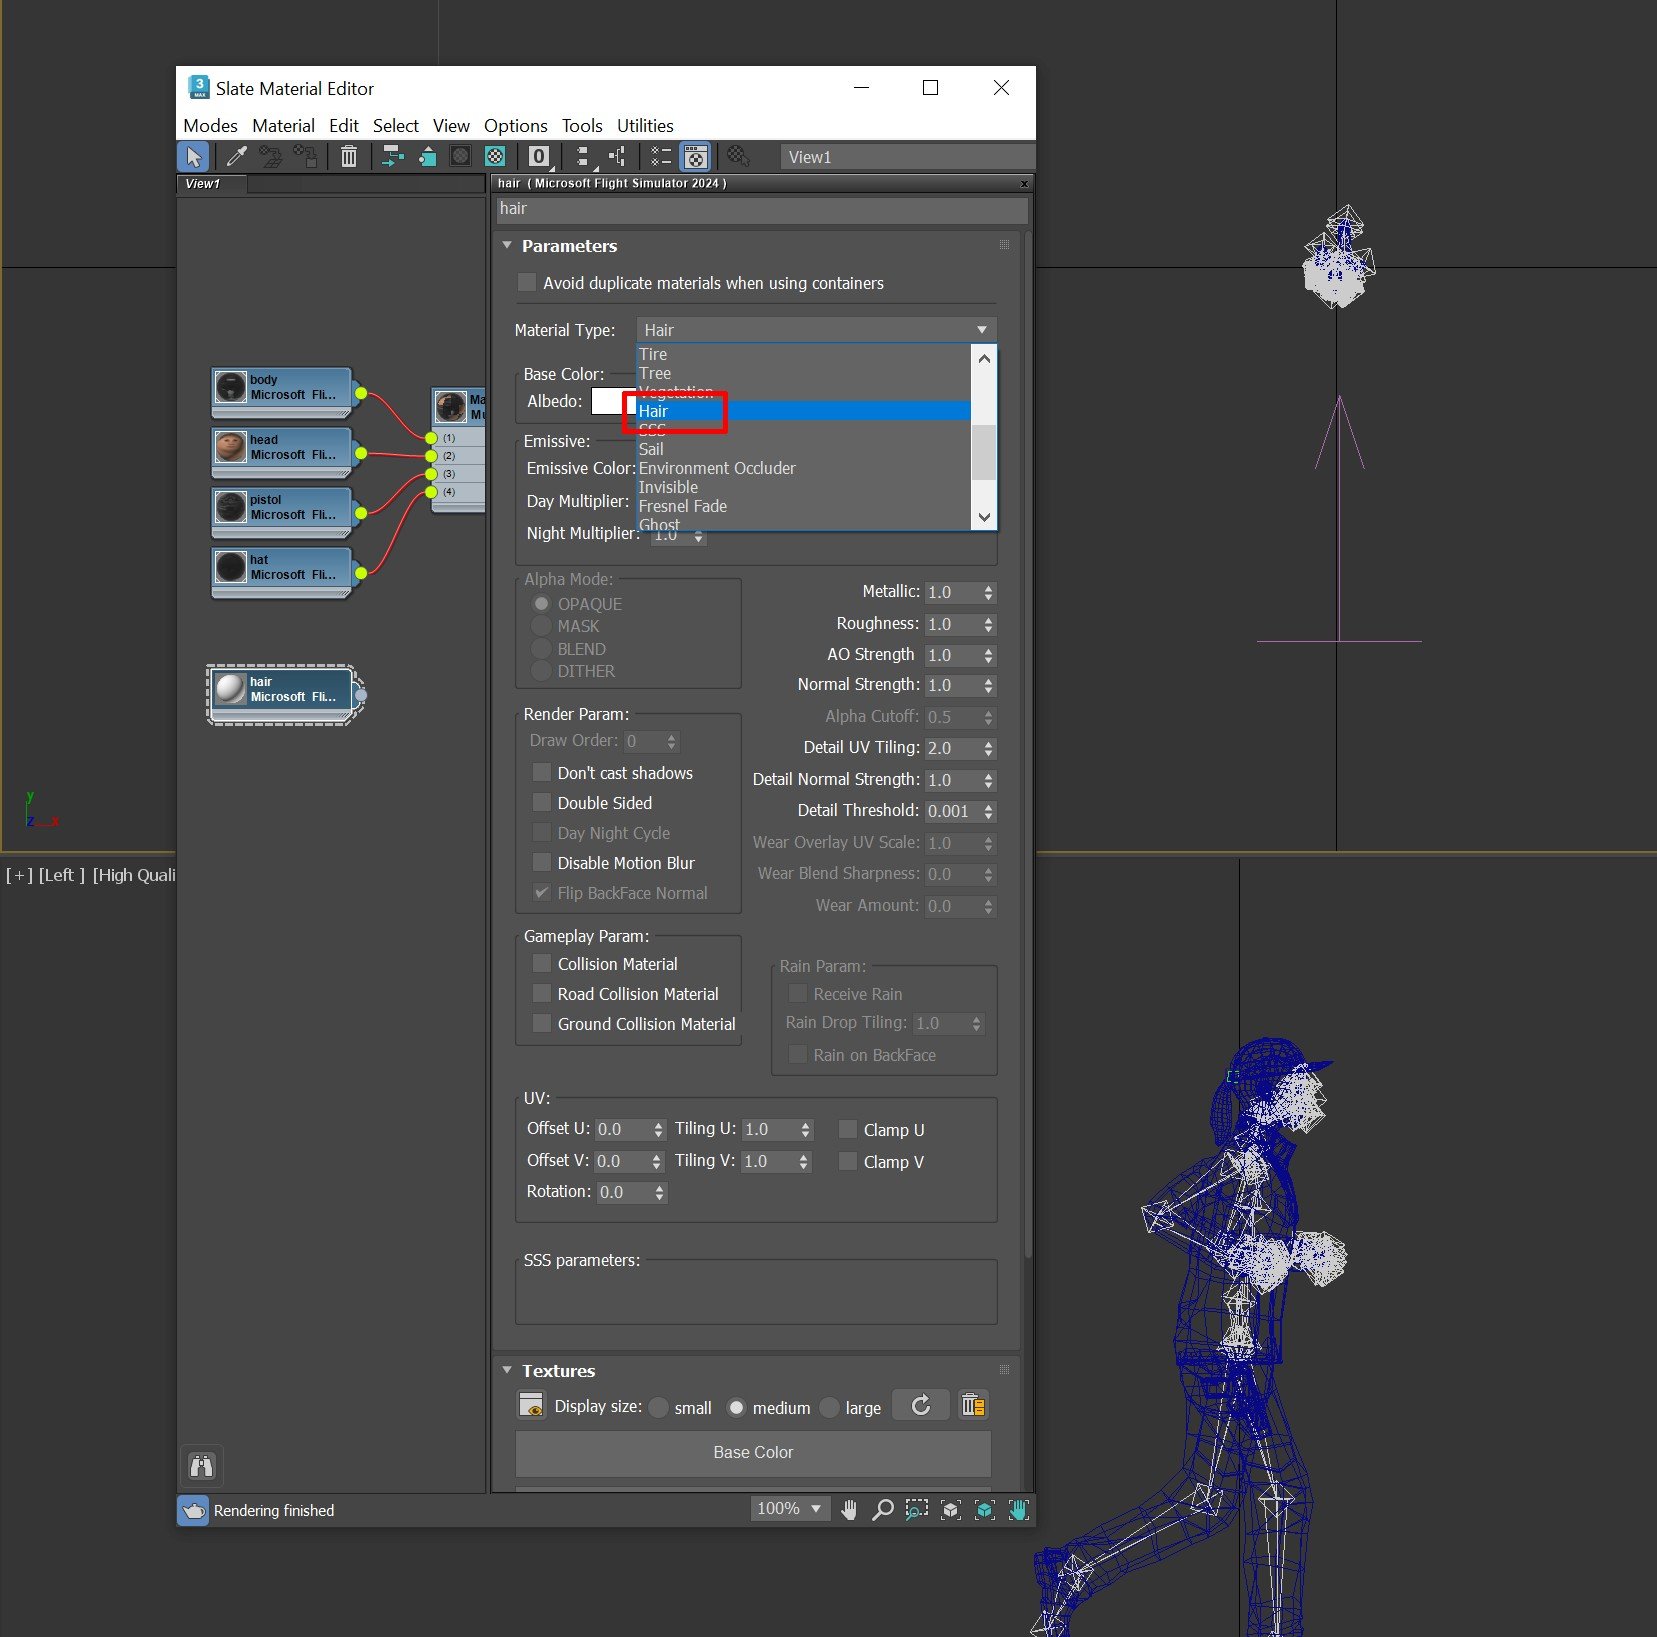Image resolution: width=1657 pixels, height=1637 pixels.
Task: Click Pan to Selected icon
Action: tap(1018, 1510)
